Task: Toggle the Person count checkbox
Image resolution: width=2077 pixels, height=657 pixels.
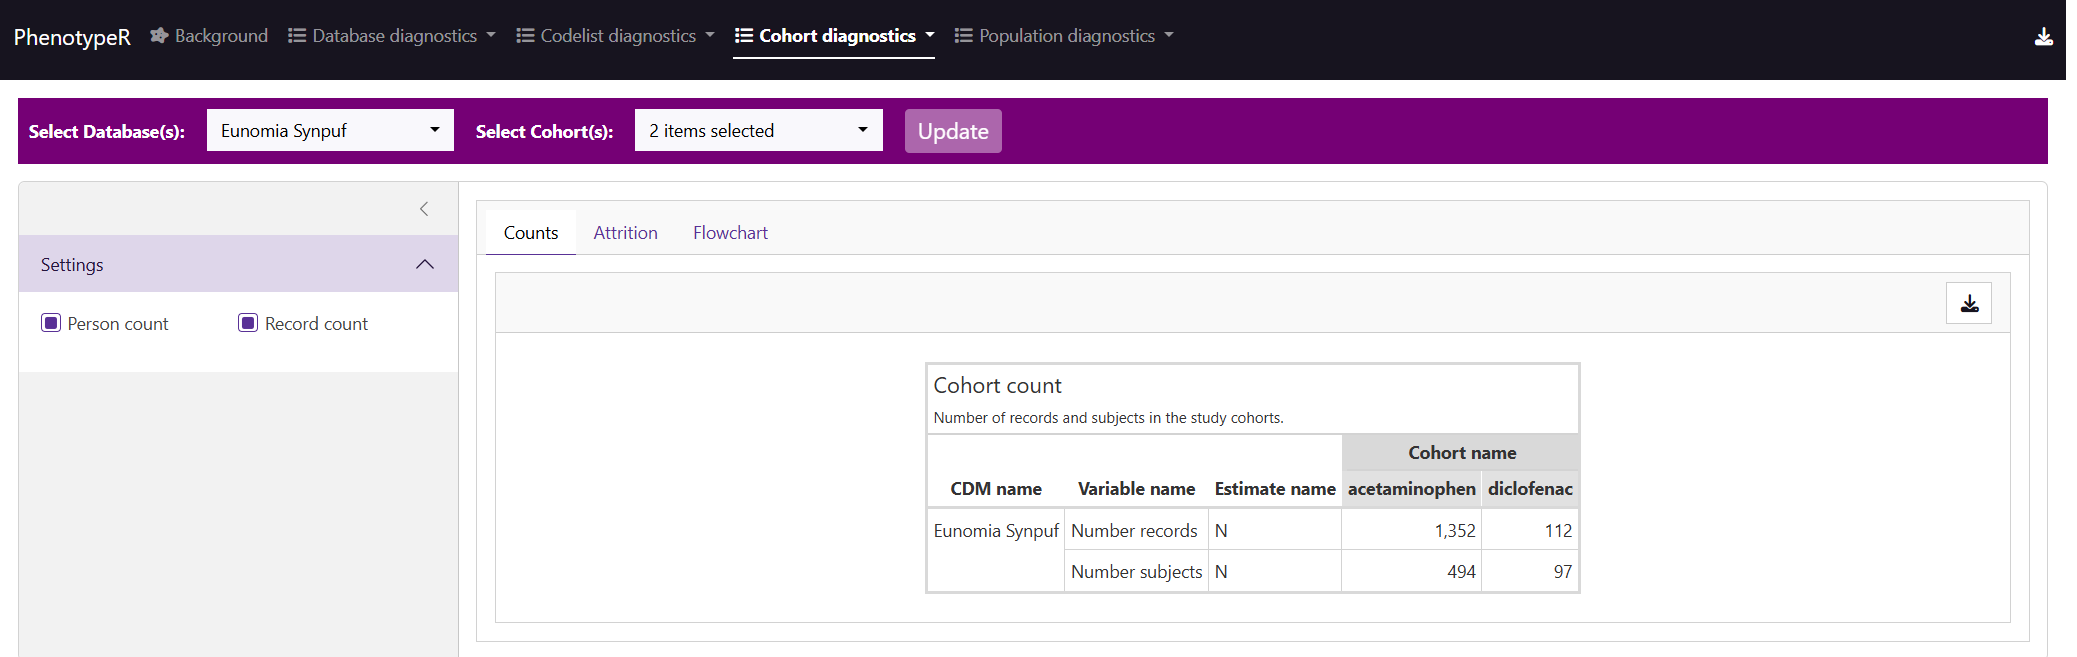Action: (x=51, y=323)
